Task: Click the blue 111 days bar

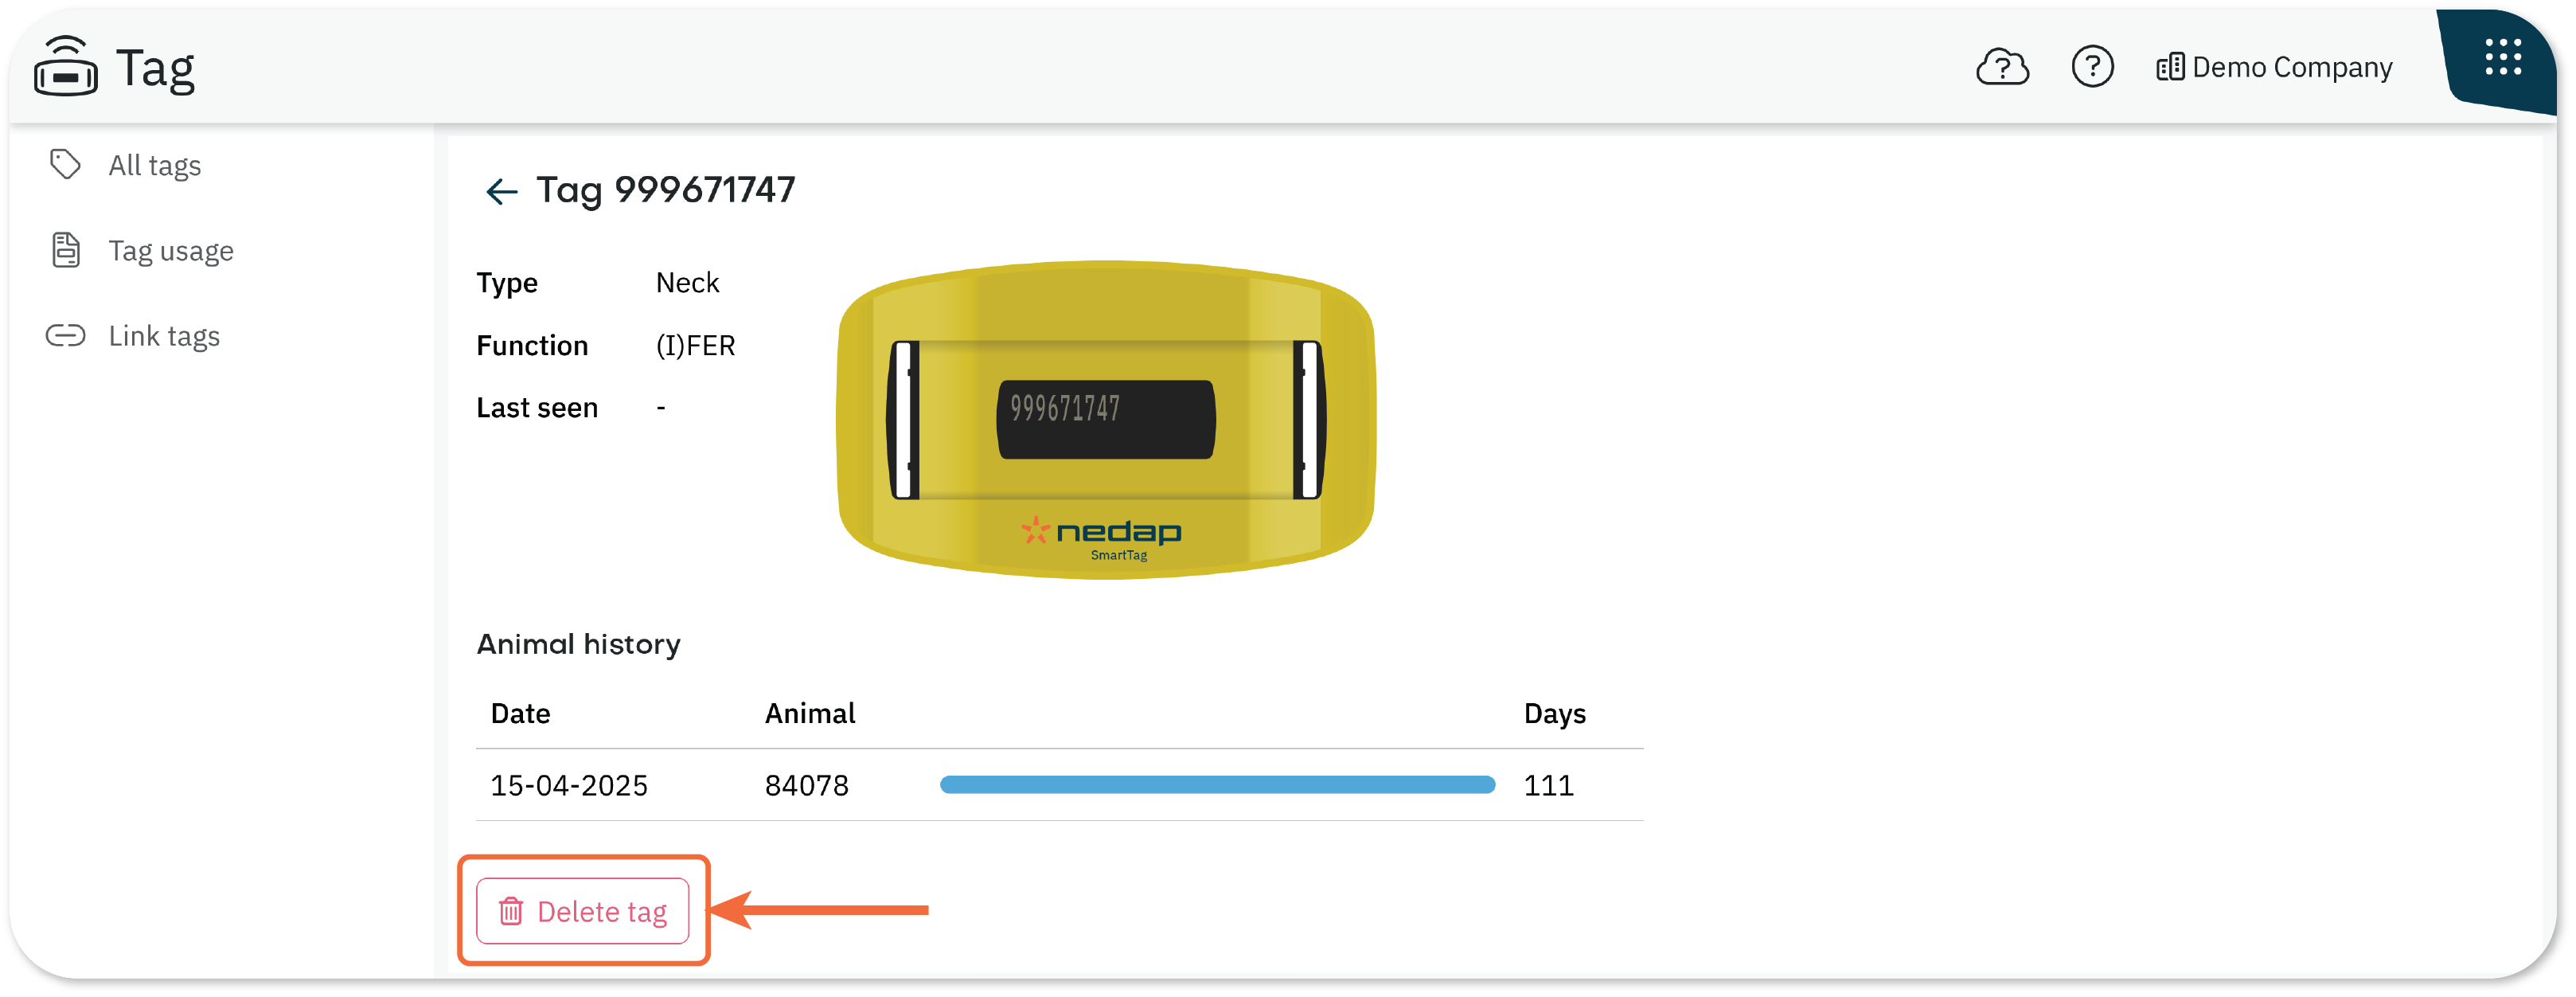Action: coord(1217,786)
